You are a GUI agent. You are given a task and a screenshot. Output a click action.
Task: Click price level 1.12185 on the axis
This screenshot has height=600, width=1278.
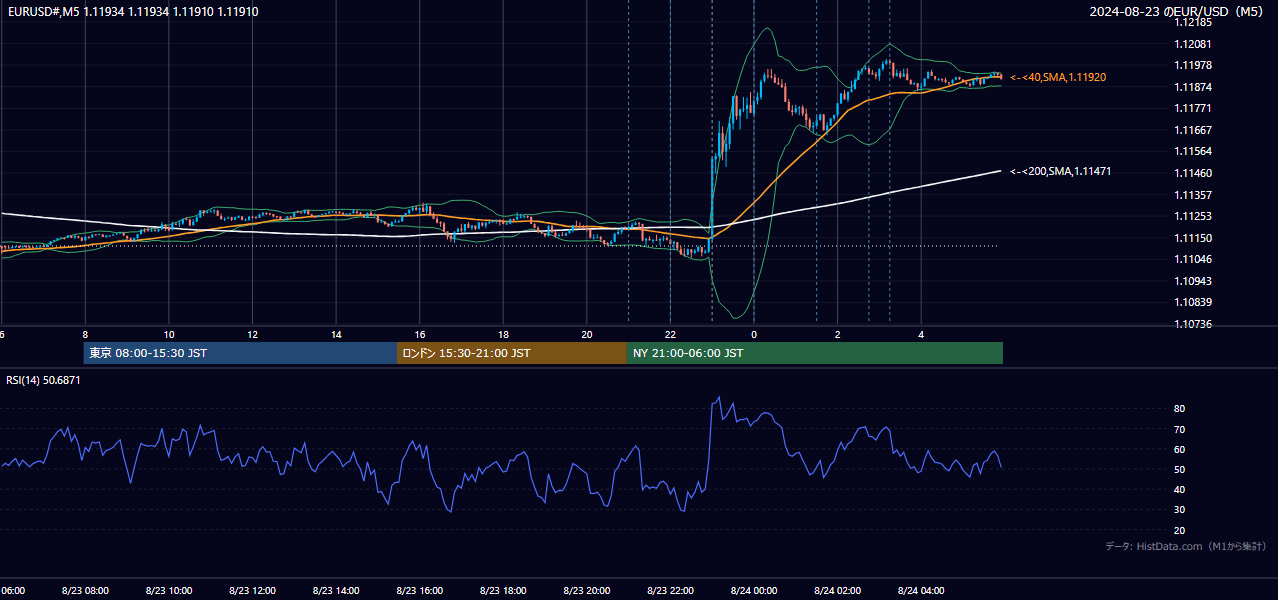point(1192,22)
